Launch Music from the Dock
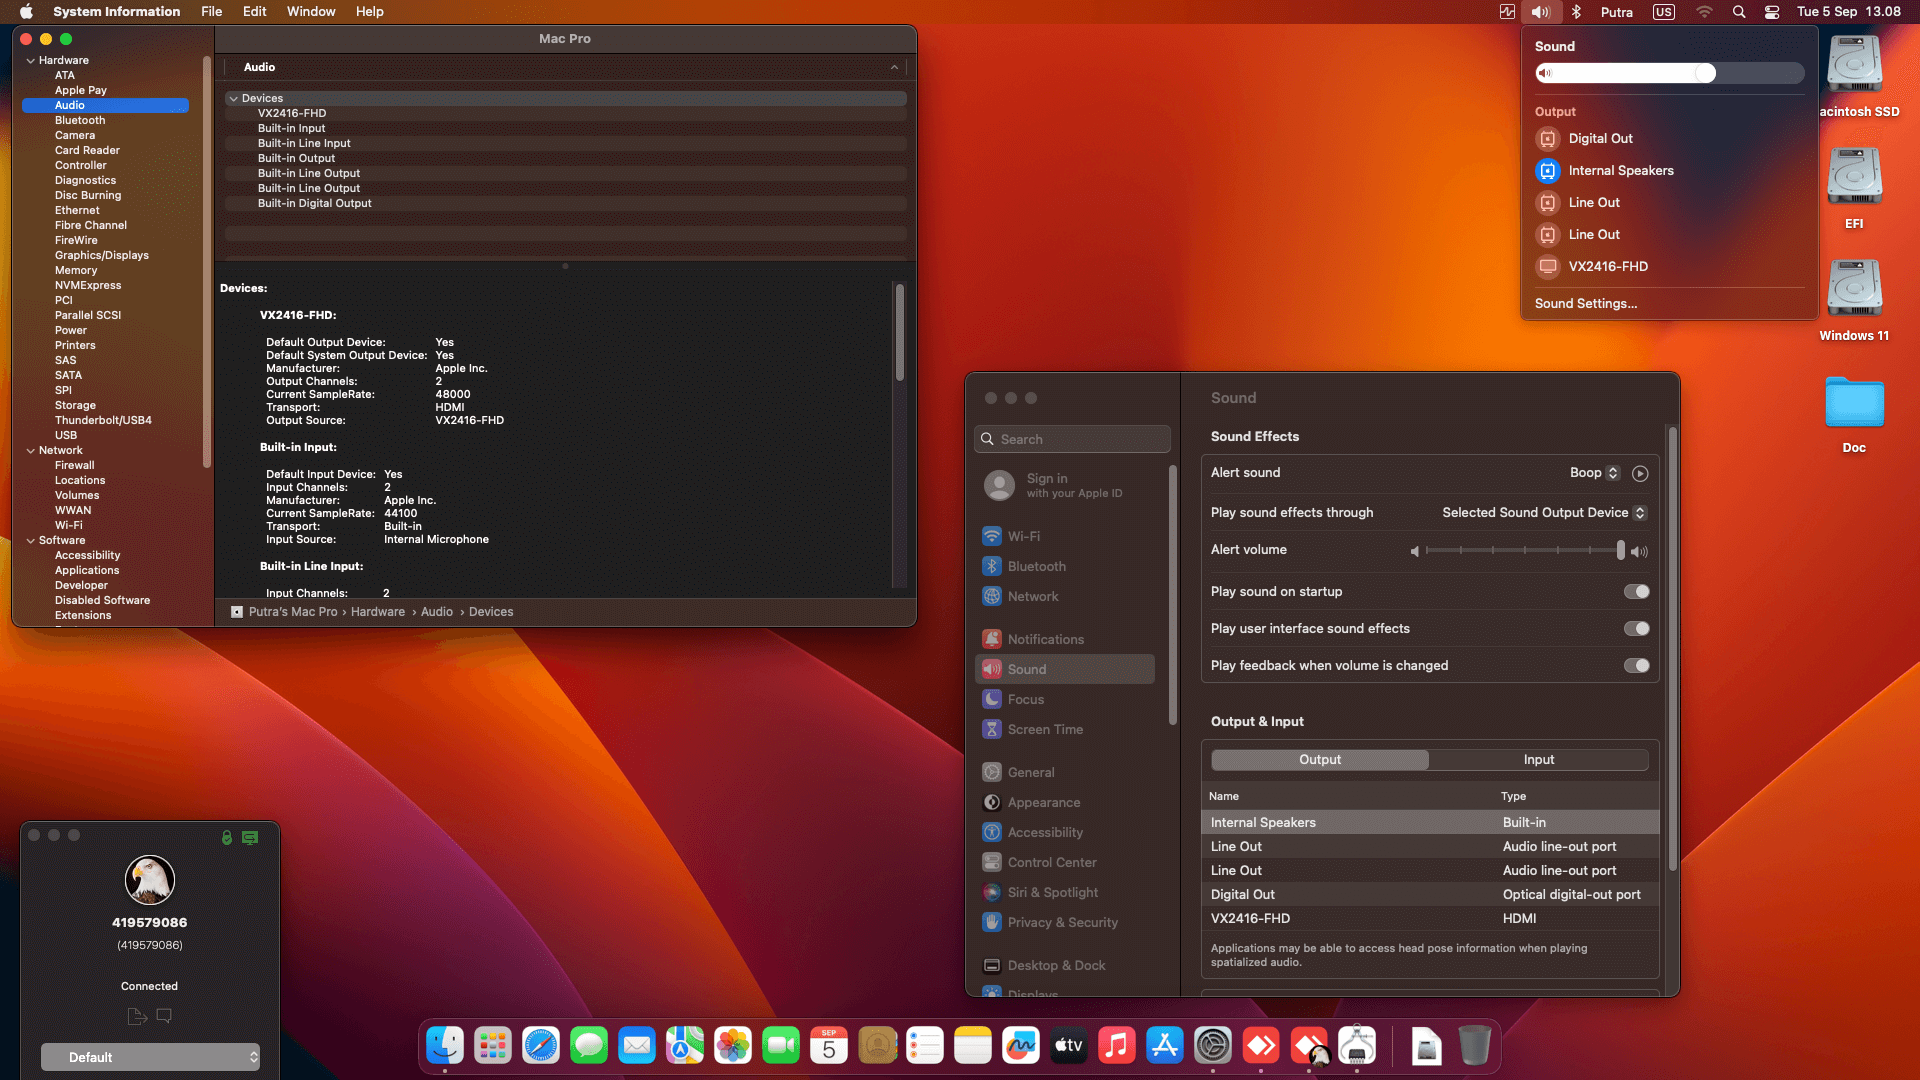1920x1080 pixels. [1117, 1046]
